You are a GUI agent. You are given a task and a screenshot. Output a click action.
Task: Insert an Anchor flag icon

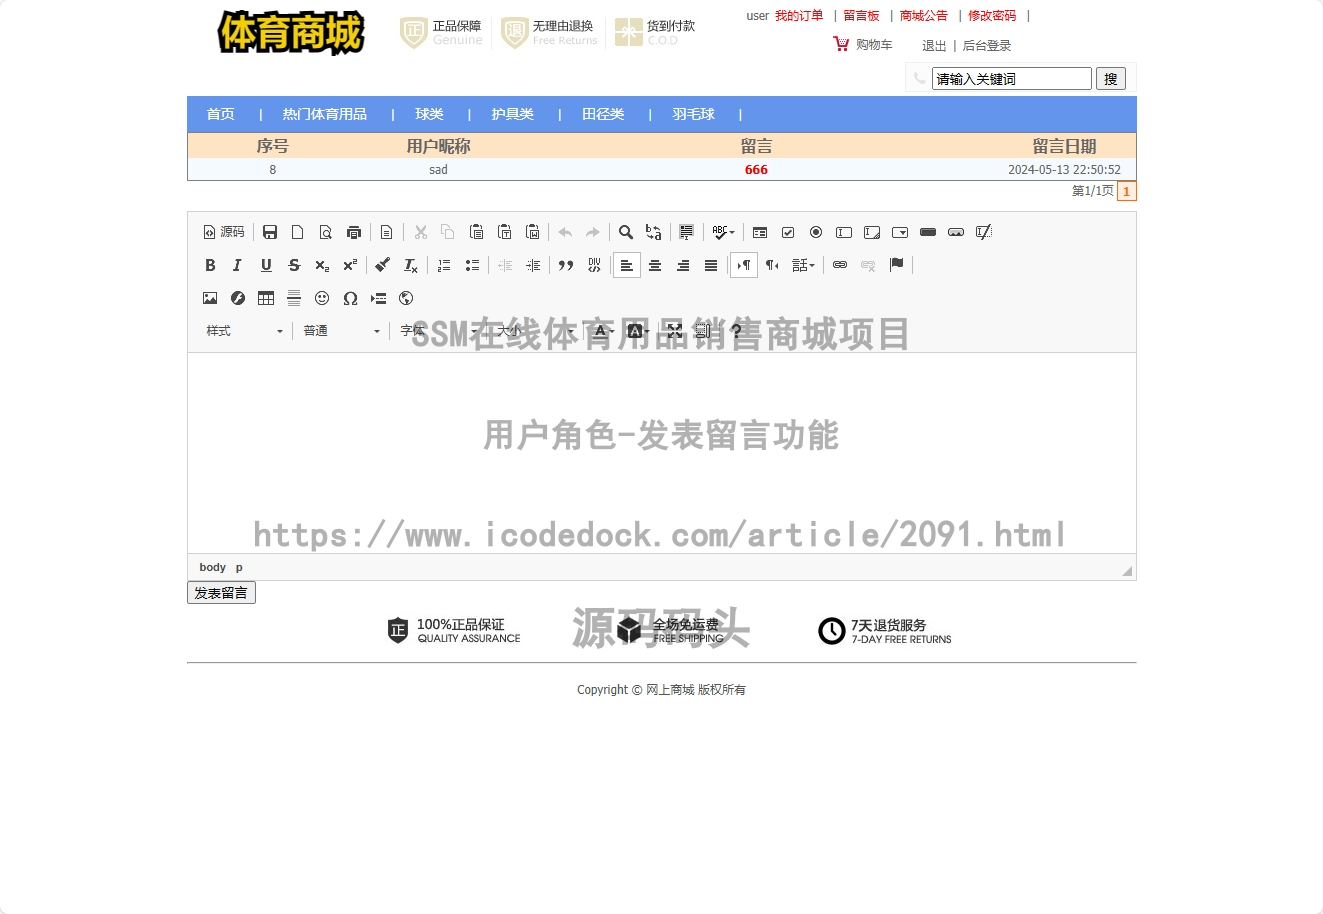896,265
